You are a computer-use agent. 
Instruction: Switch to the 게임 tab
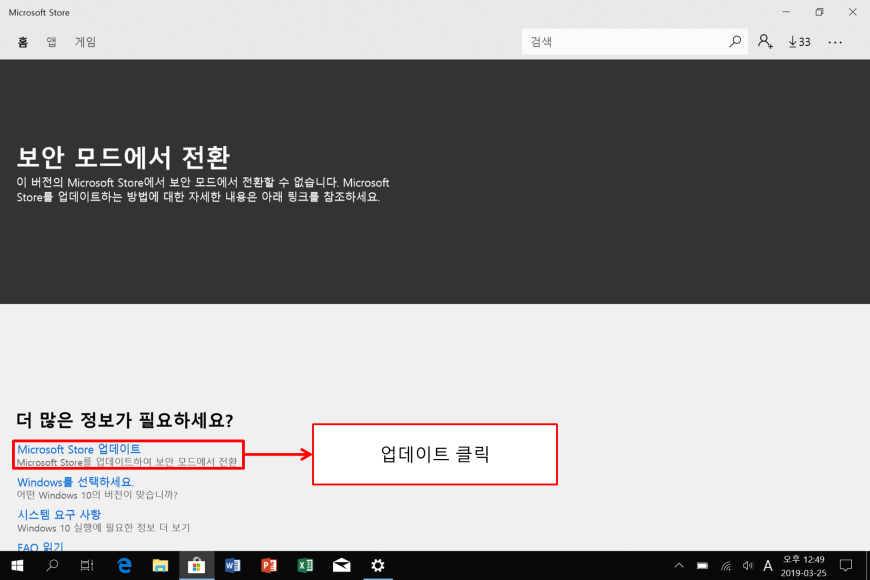(x=85, y=42)
